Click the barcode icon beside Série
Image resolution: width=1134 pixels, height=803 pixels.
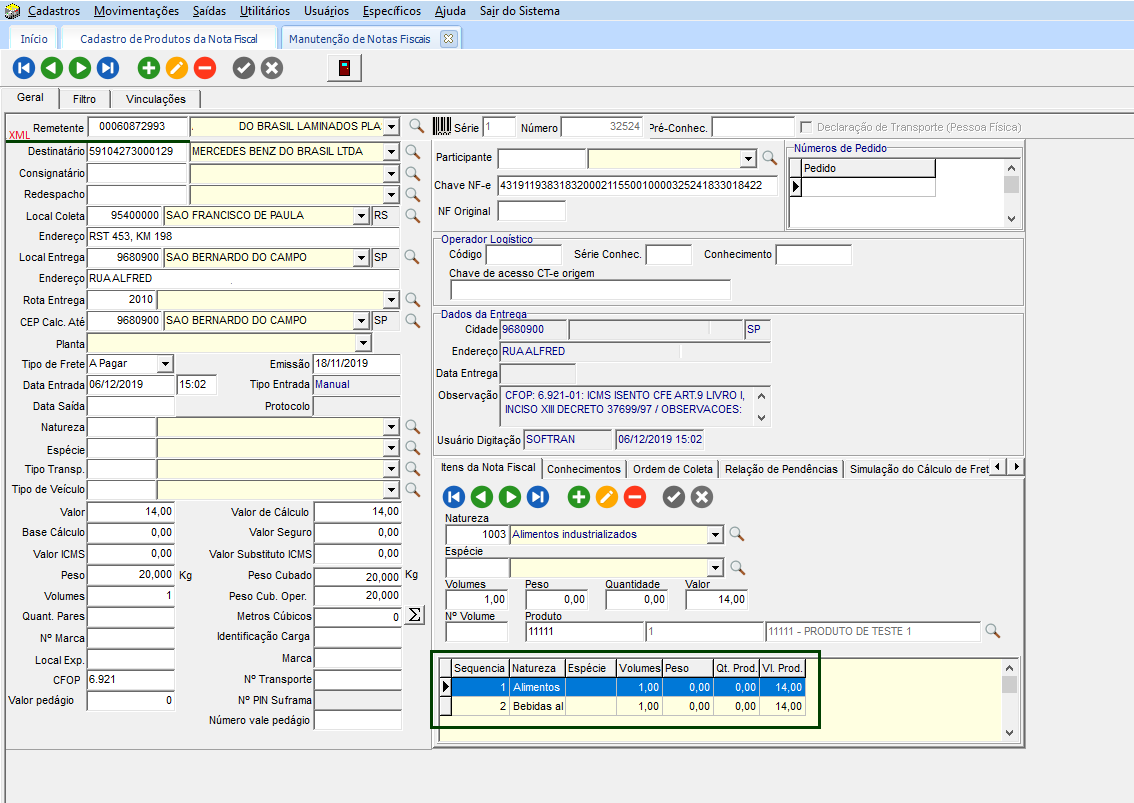click(x=441, y=127)
